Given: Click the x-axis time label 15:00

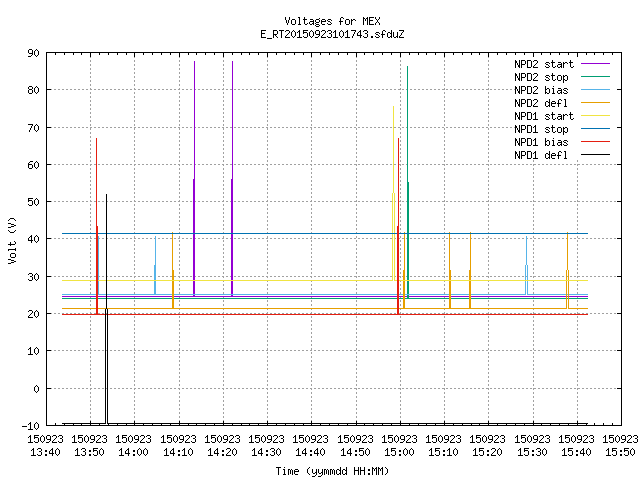Looking at the screenshot, I should pyautogui.click(x=400, y=452).
